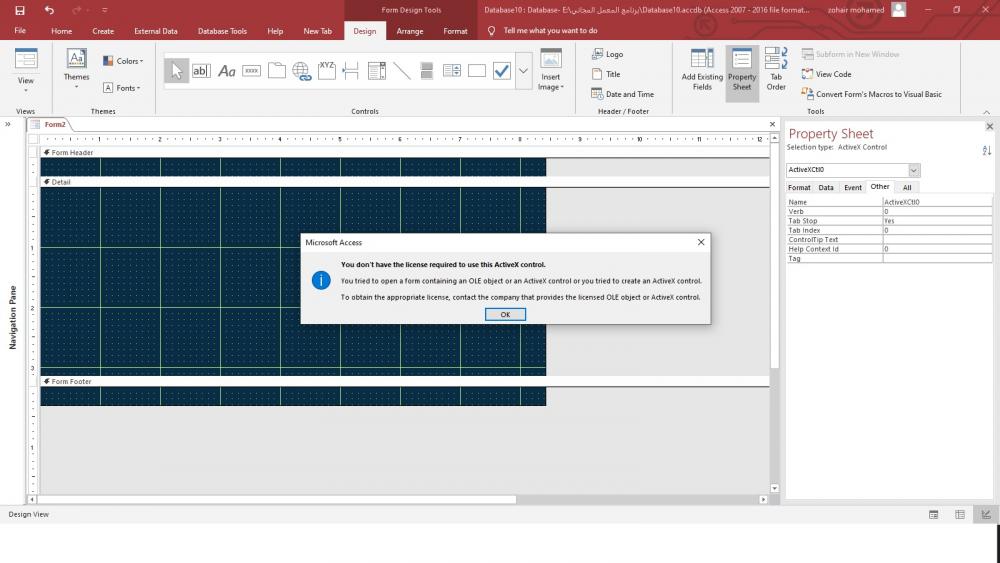1000x563 pixels.
Task: Choose the List Box control
Action: pyautogui.click(x=452, y=71)
